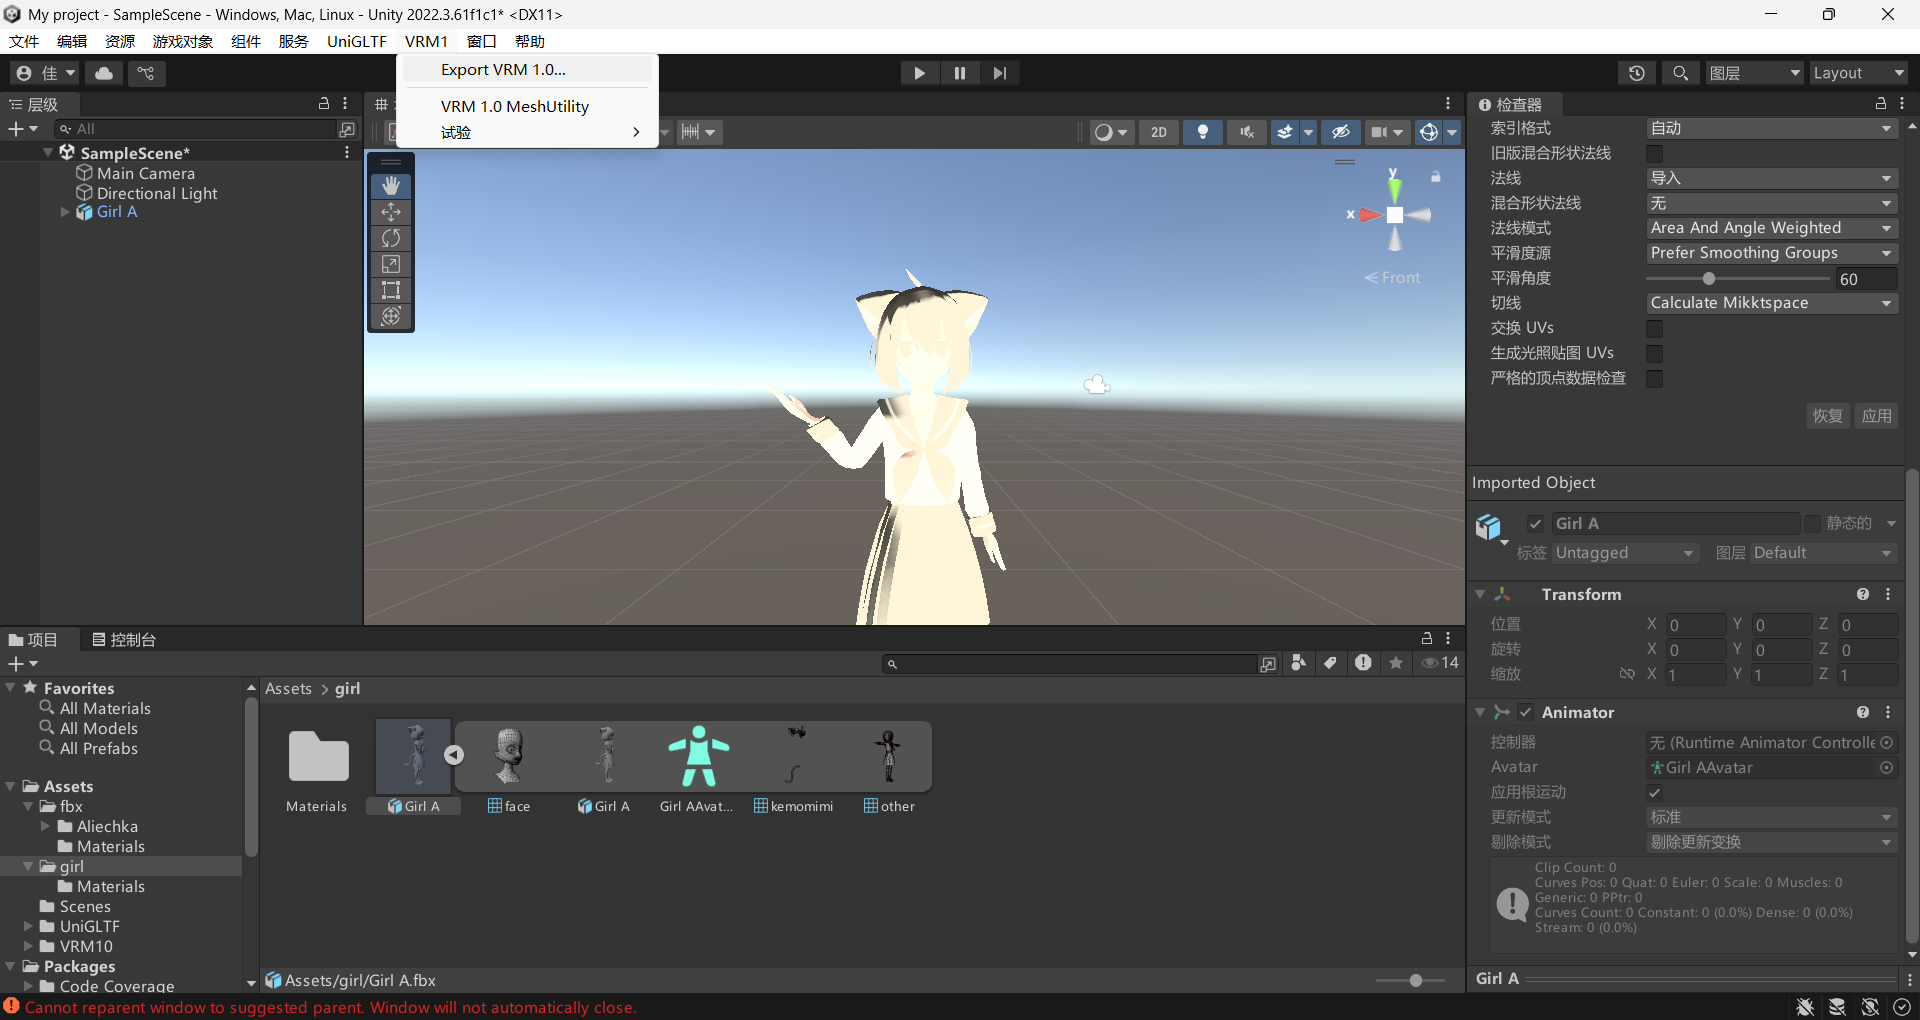
Task: Open global search magnifier icon
Action: [x=1680, y=73]
